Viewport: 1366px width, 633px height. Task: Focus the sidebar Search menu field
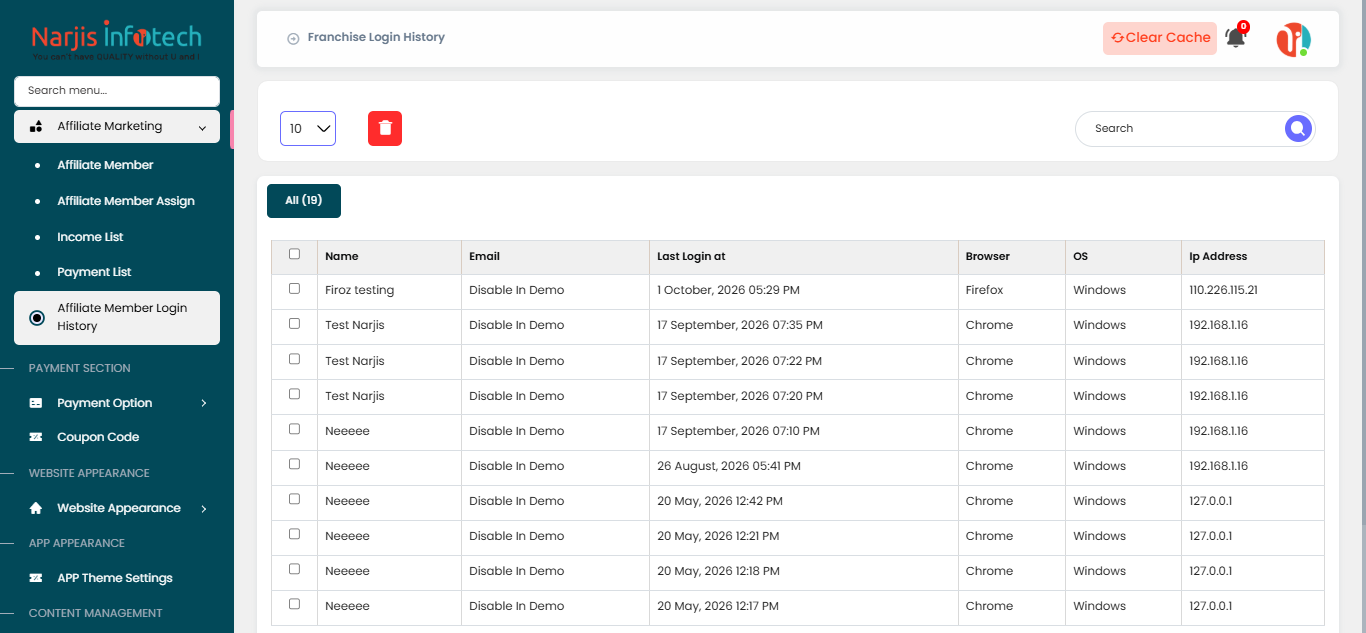click(x=117, y=91)
